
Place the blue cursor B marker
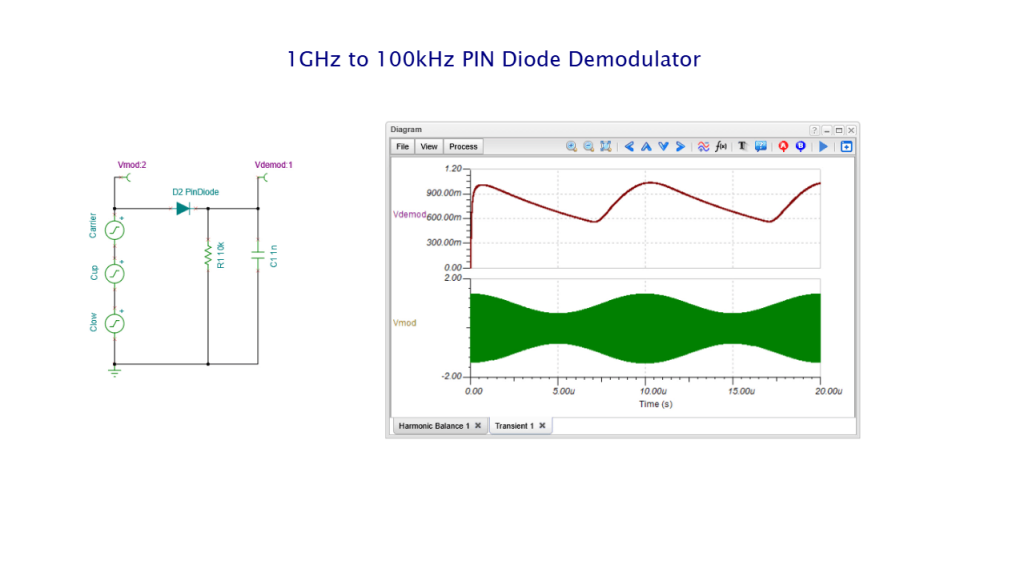pos(801,146)
